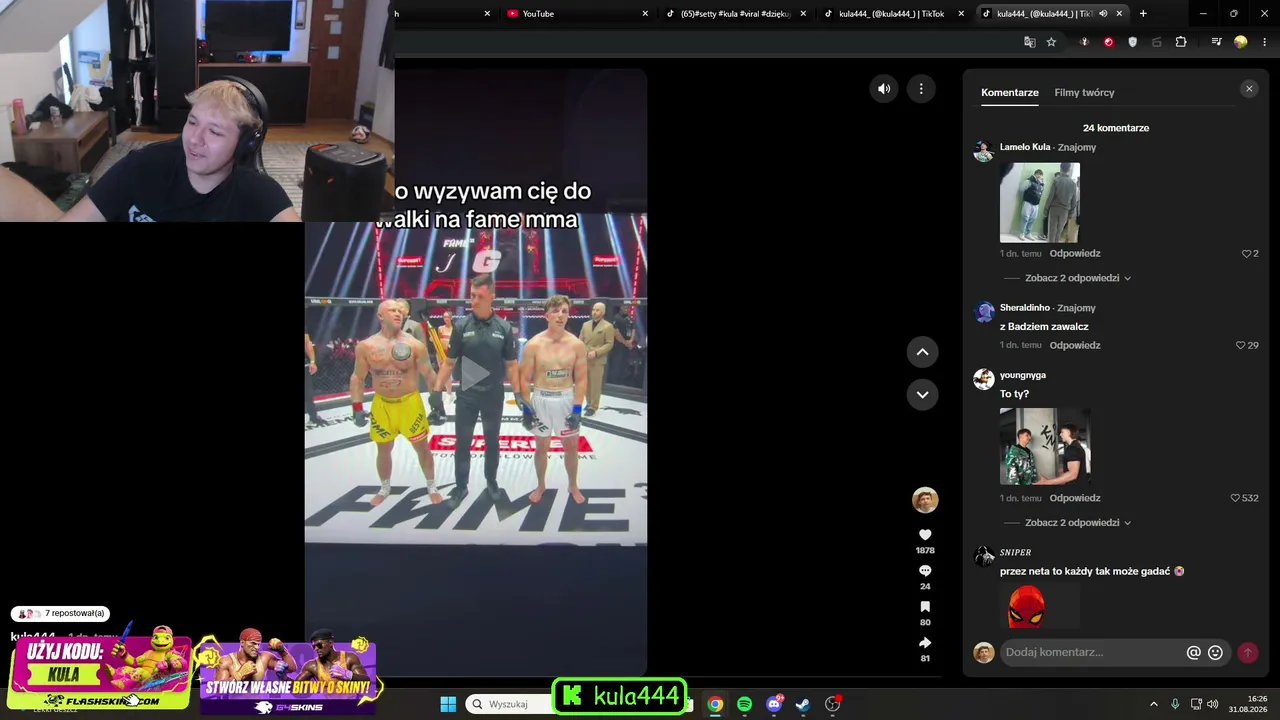Open the media controls icon in toolbar

pos(1216,42)
